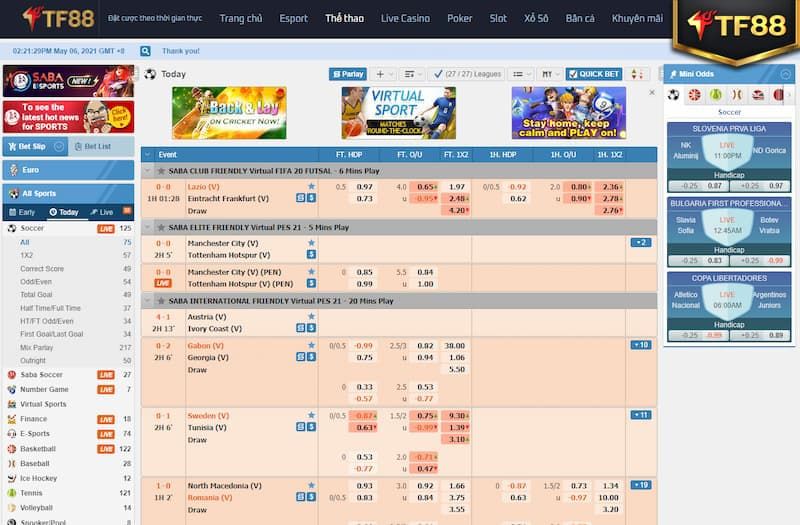The height and width of the screenshot is (525, 800).
Task: Click the live streaming TV icon next to Live tab
Action: coord(127,211)
